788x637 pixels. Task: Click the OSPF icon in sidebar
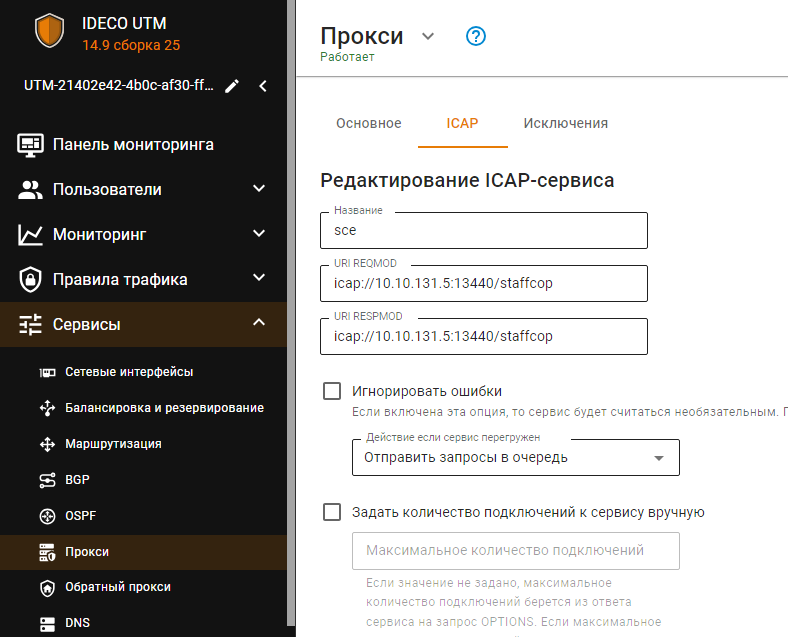[46, 516]
